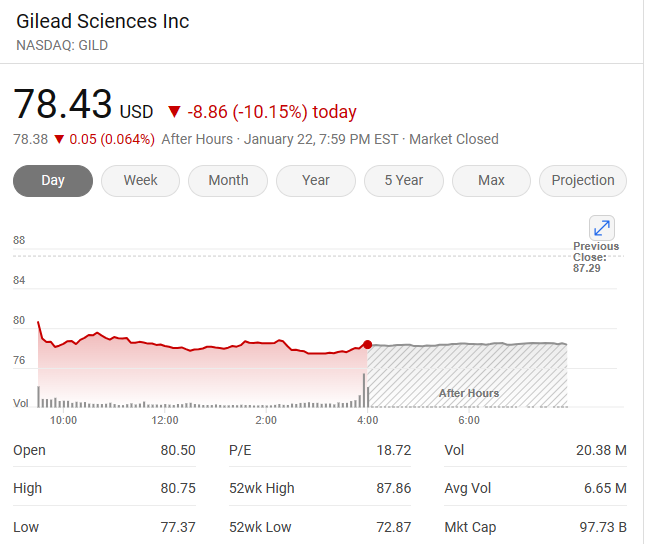Click the Open value 80.50
The width and height of the screenshot is (646, 544).
click(x=178, y=450)
